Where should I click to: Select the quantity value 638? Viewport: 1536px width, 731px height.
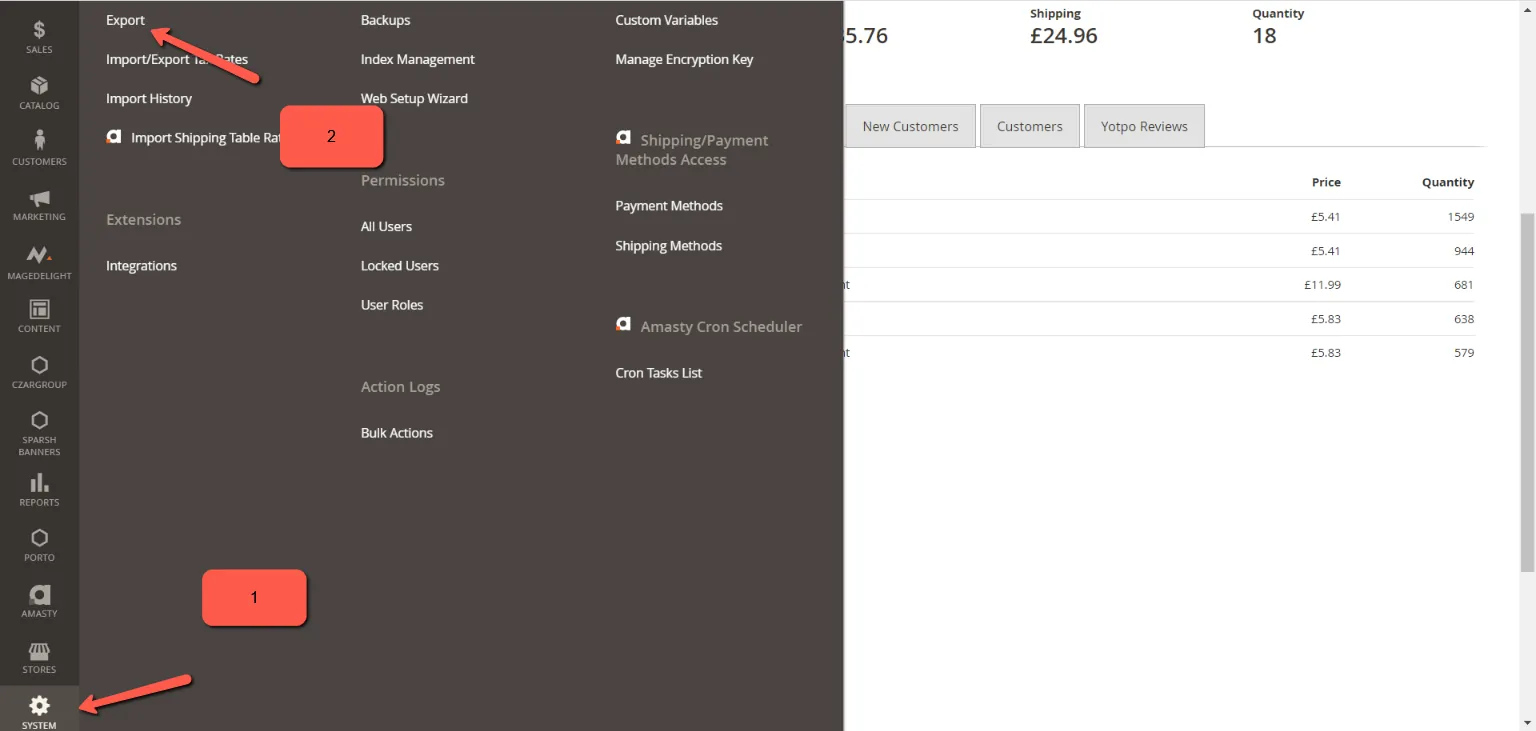pos(1464,319)
